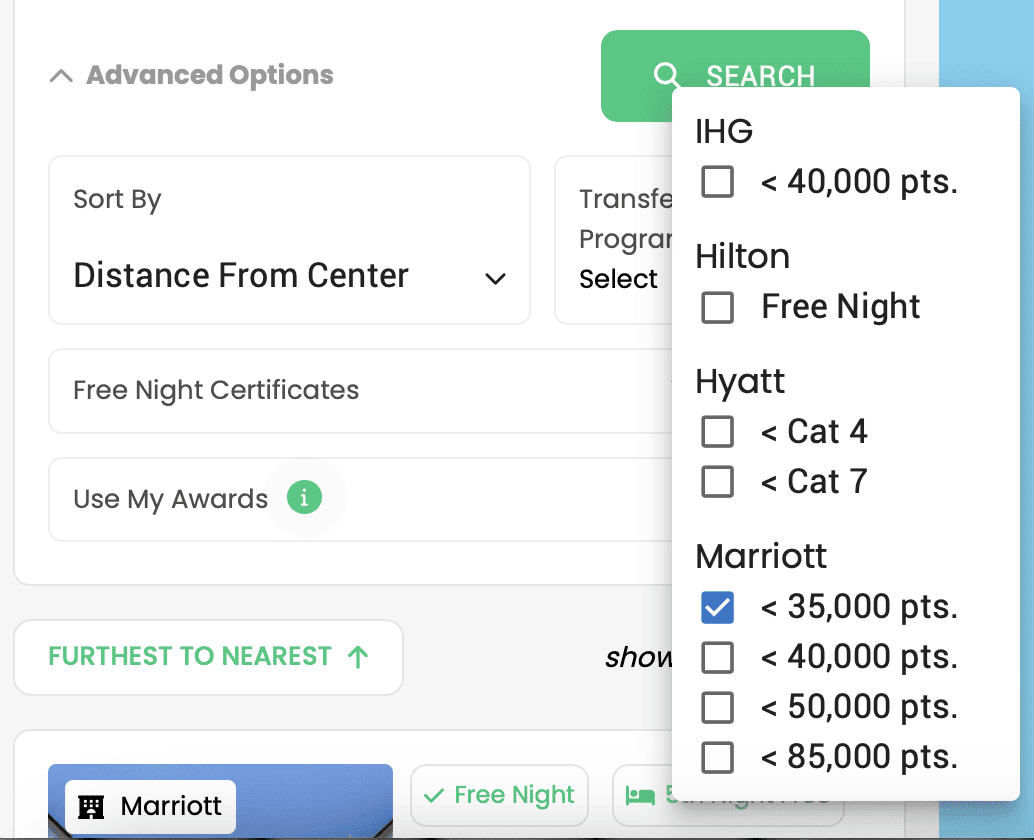1034x840 pixels.
Task: Click the hotel building icon on the Marriott badge
Action: (91, 806)
